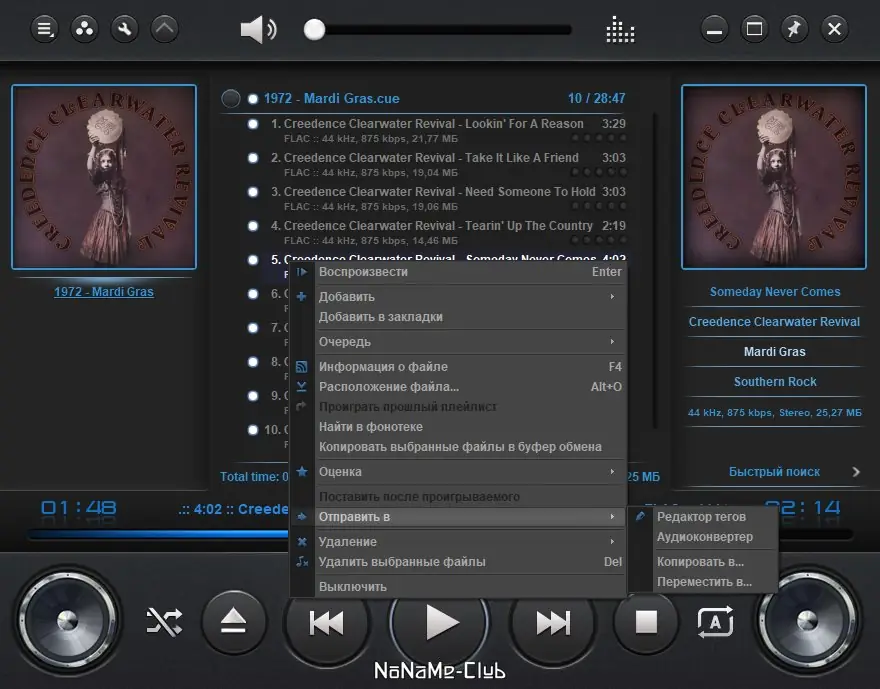Toggle check dot for track 10
The width and height of the screenshot is (880, 689).
click(x=253, y=430)
